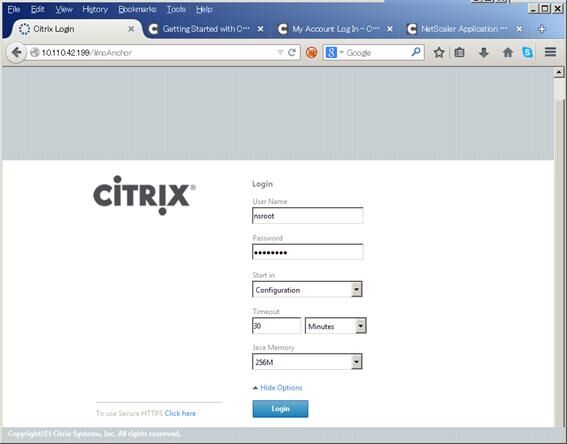Close the Getting Started with C tab
Viewport: 567px width, 444px height.
(260, 29)
